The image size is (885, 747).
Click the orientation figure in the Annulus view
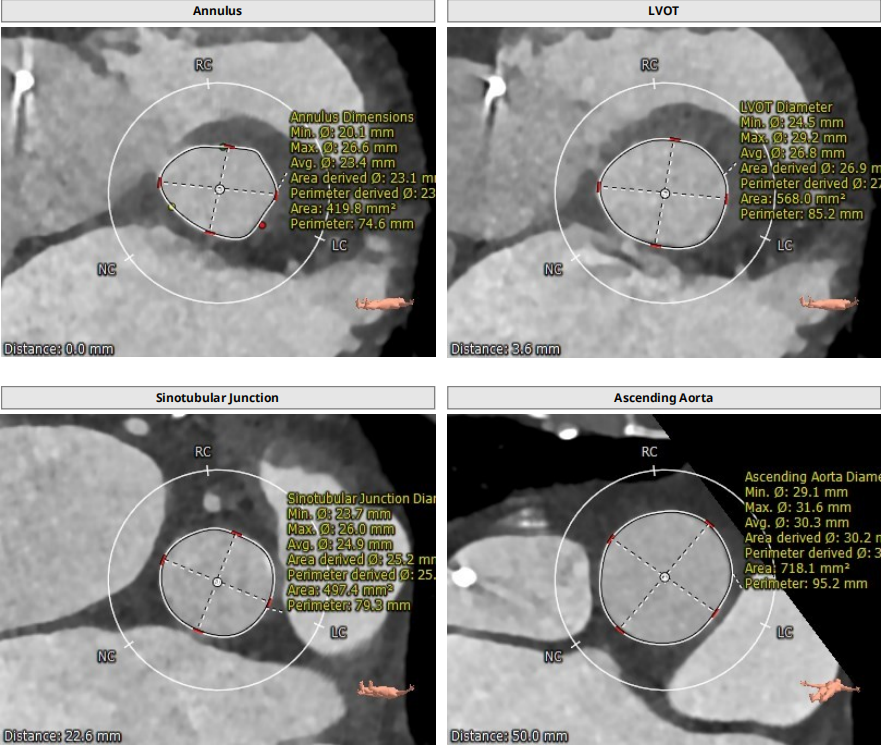(384, 304)
